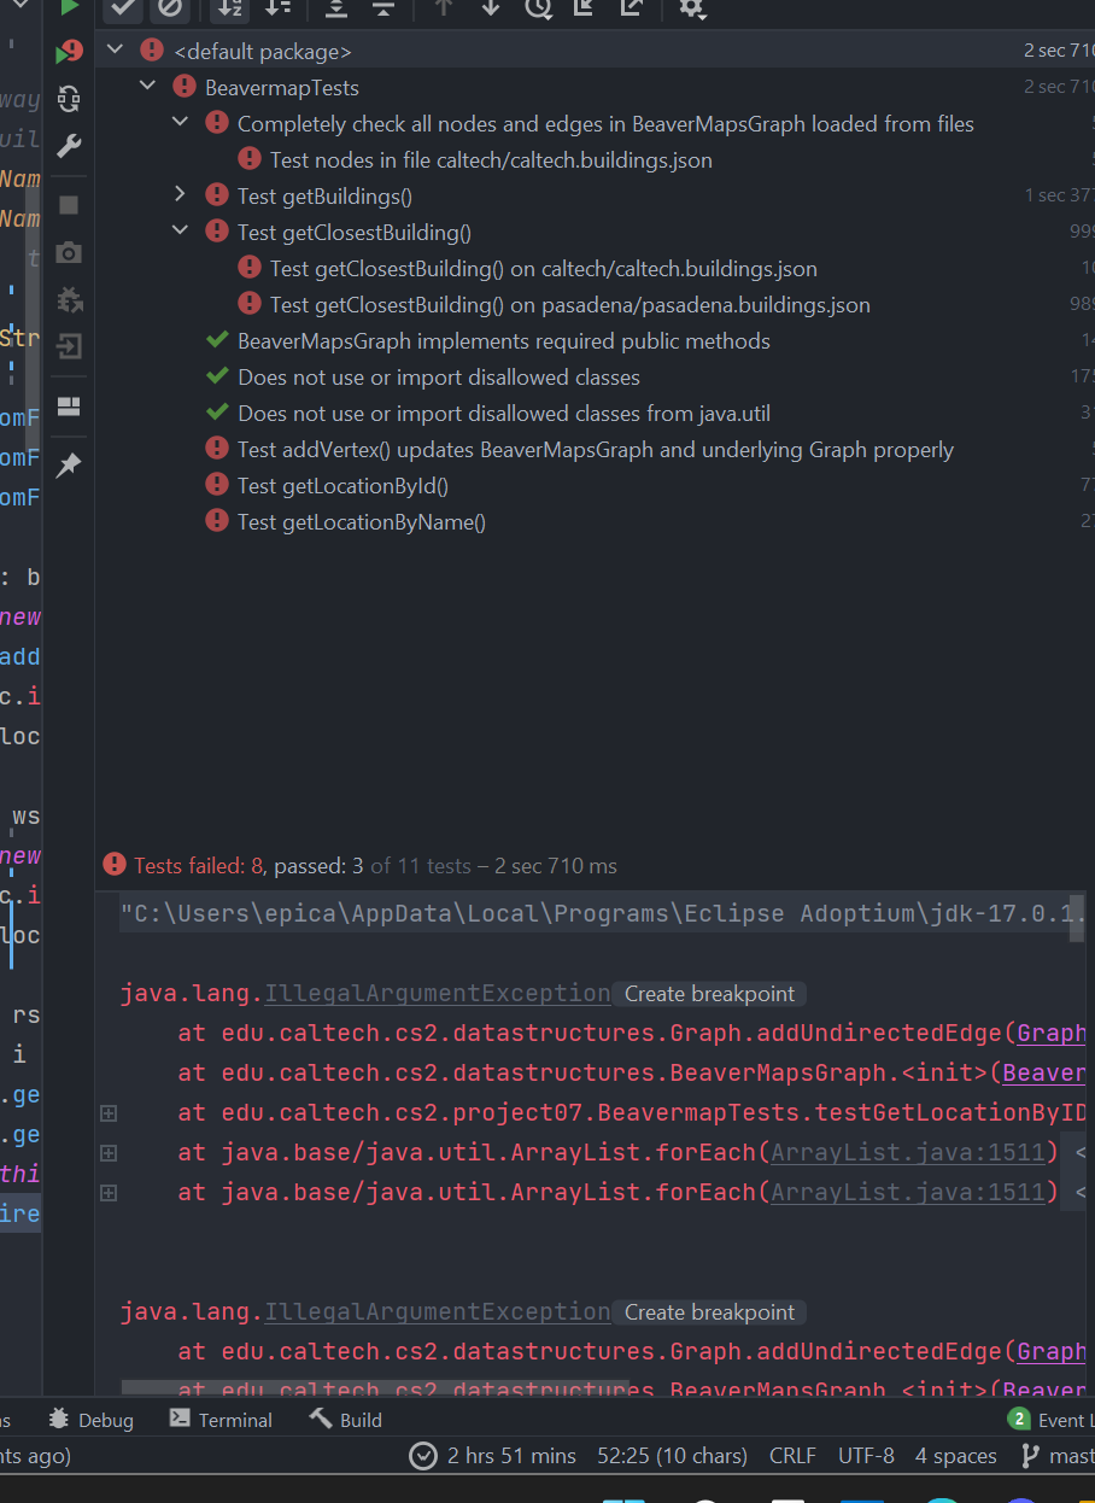Image resolution: width=1095 pixels, height=1503 pixels.
Task: Click the Toggle Auto-Test rerun icon
Action: click(x=68, y=98)
